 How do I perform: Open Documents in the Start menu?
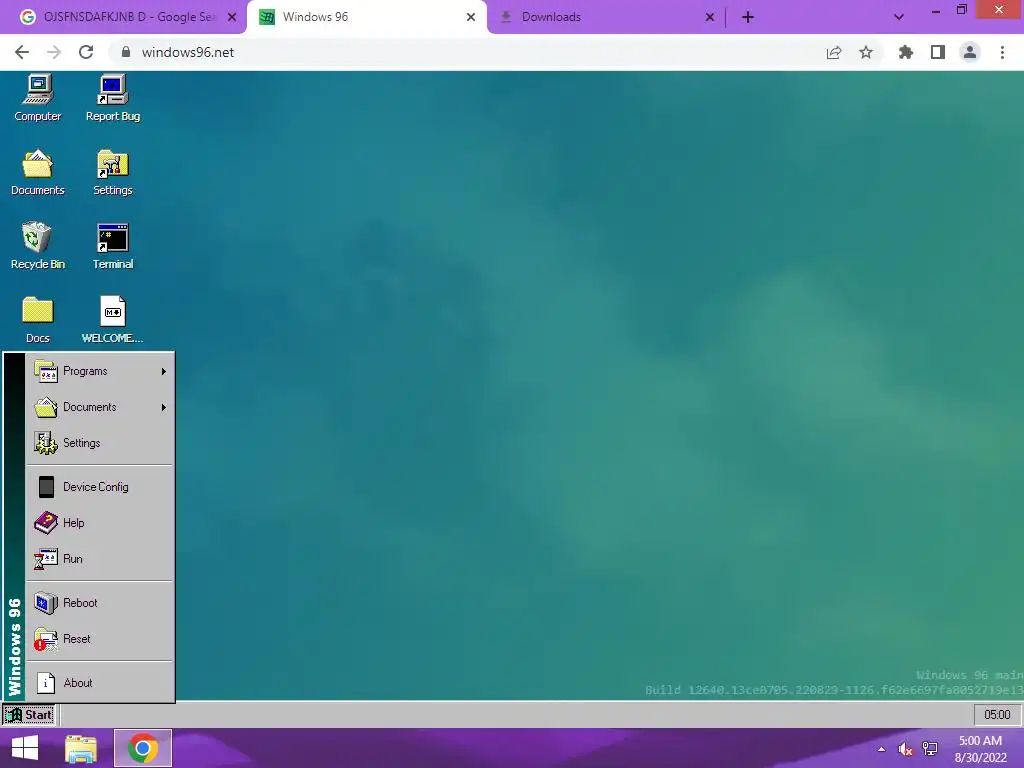[99, 407]
